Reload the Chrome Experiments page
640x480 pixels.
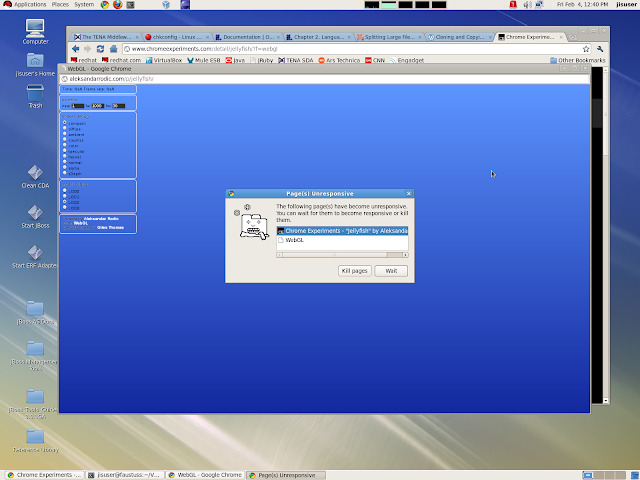tap(100, 49)
